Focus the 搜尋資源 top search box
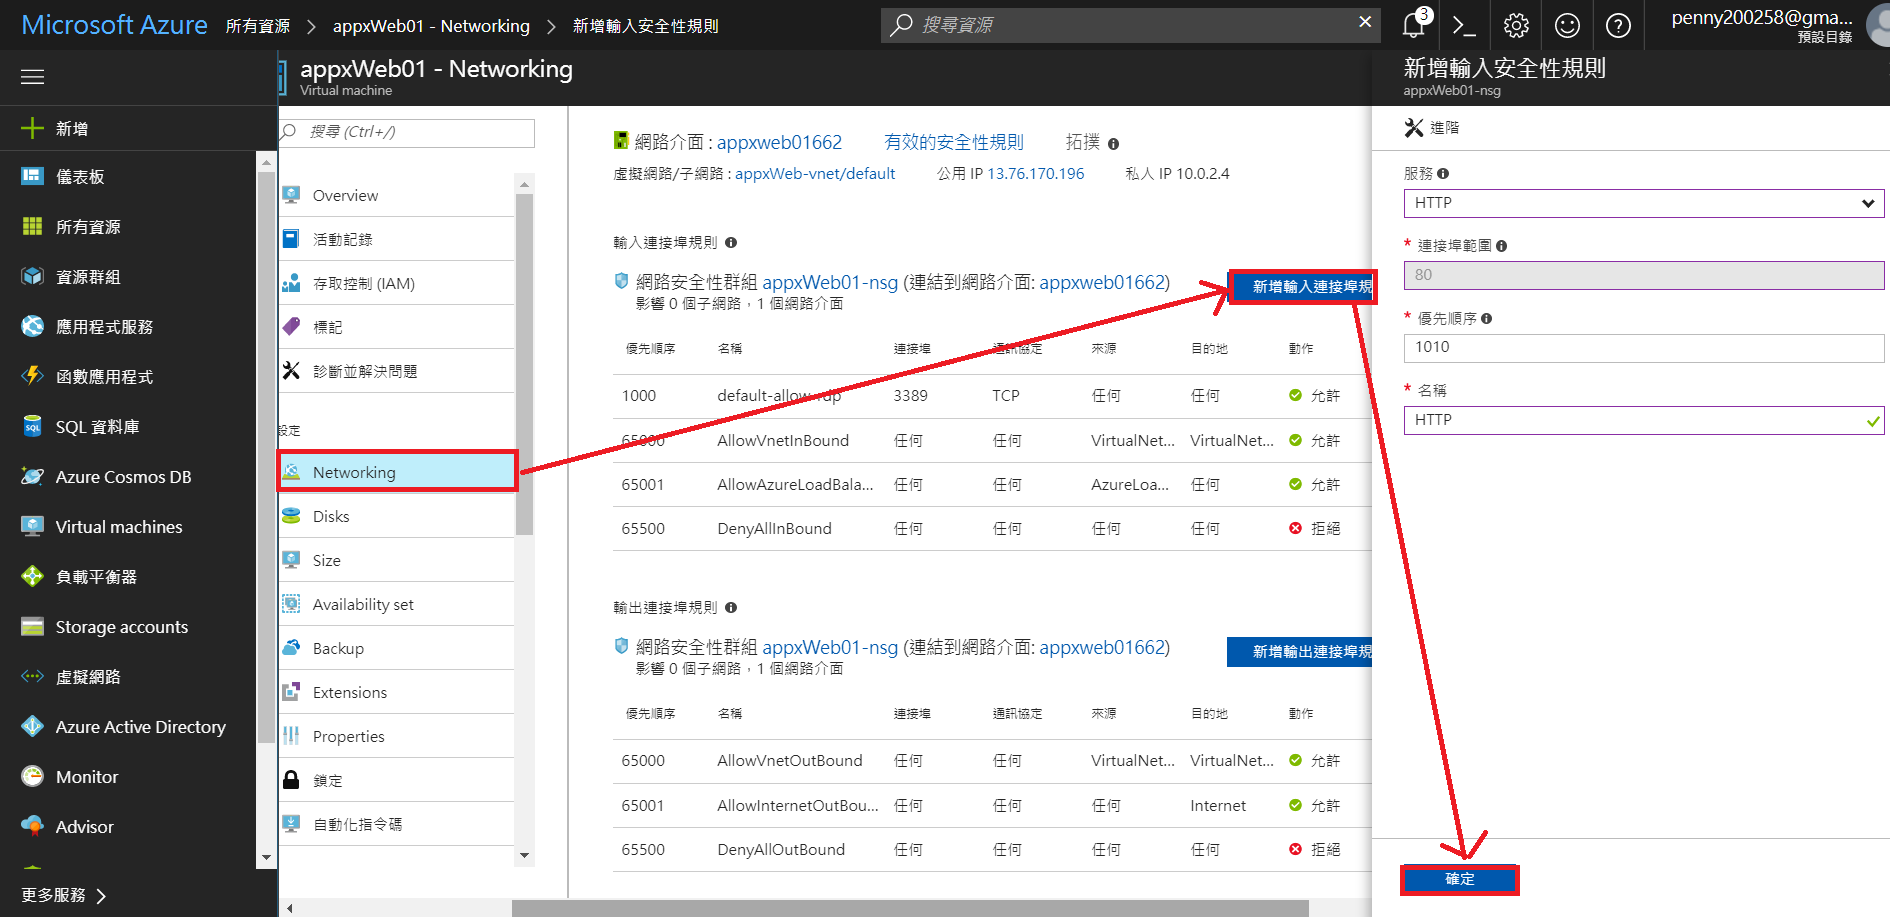Screen dimensions: 1890x917 1130,25
